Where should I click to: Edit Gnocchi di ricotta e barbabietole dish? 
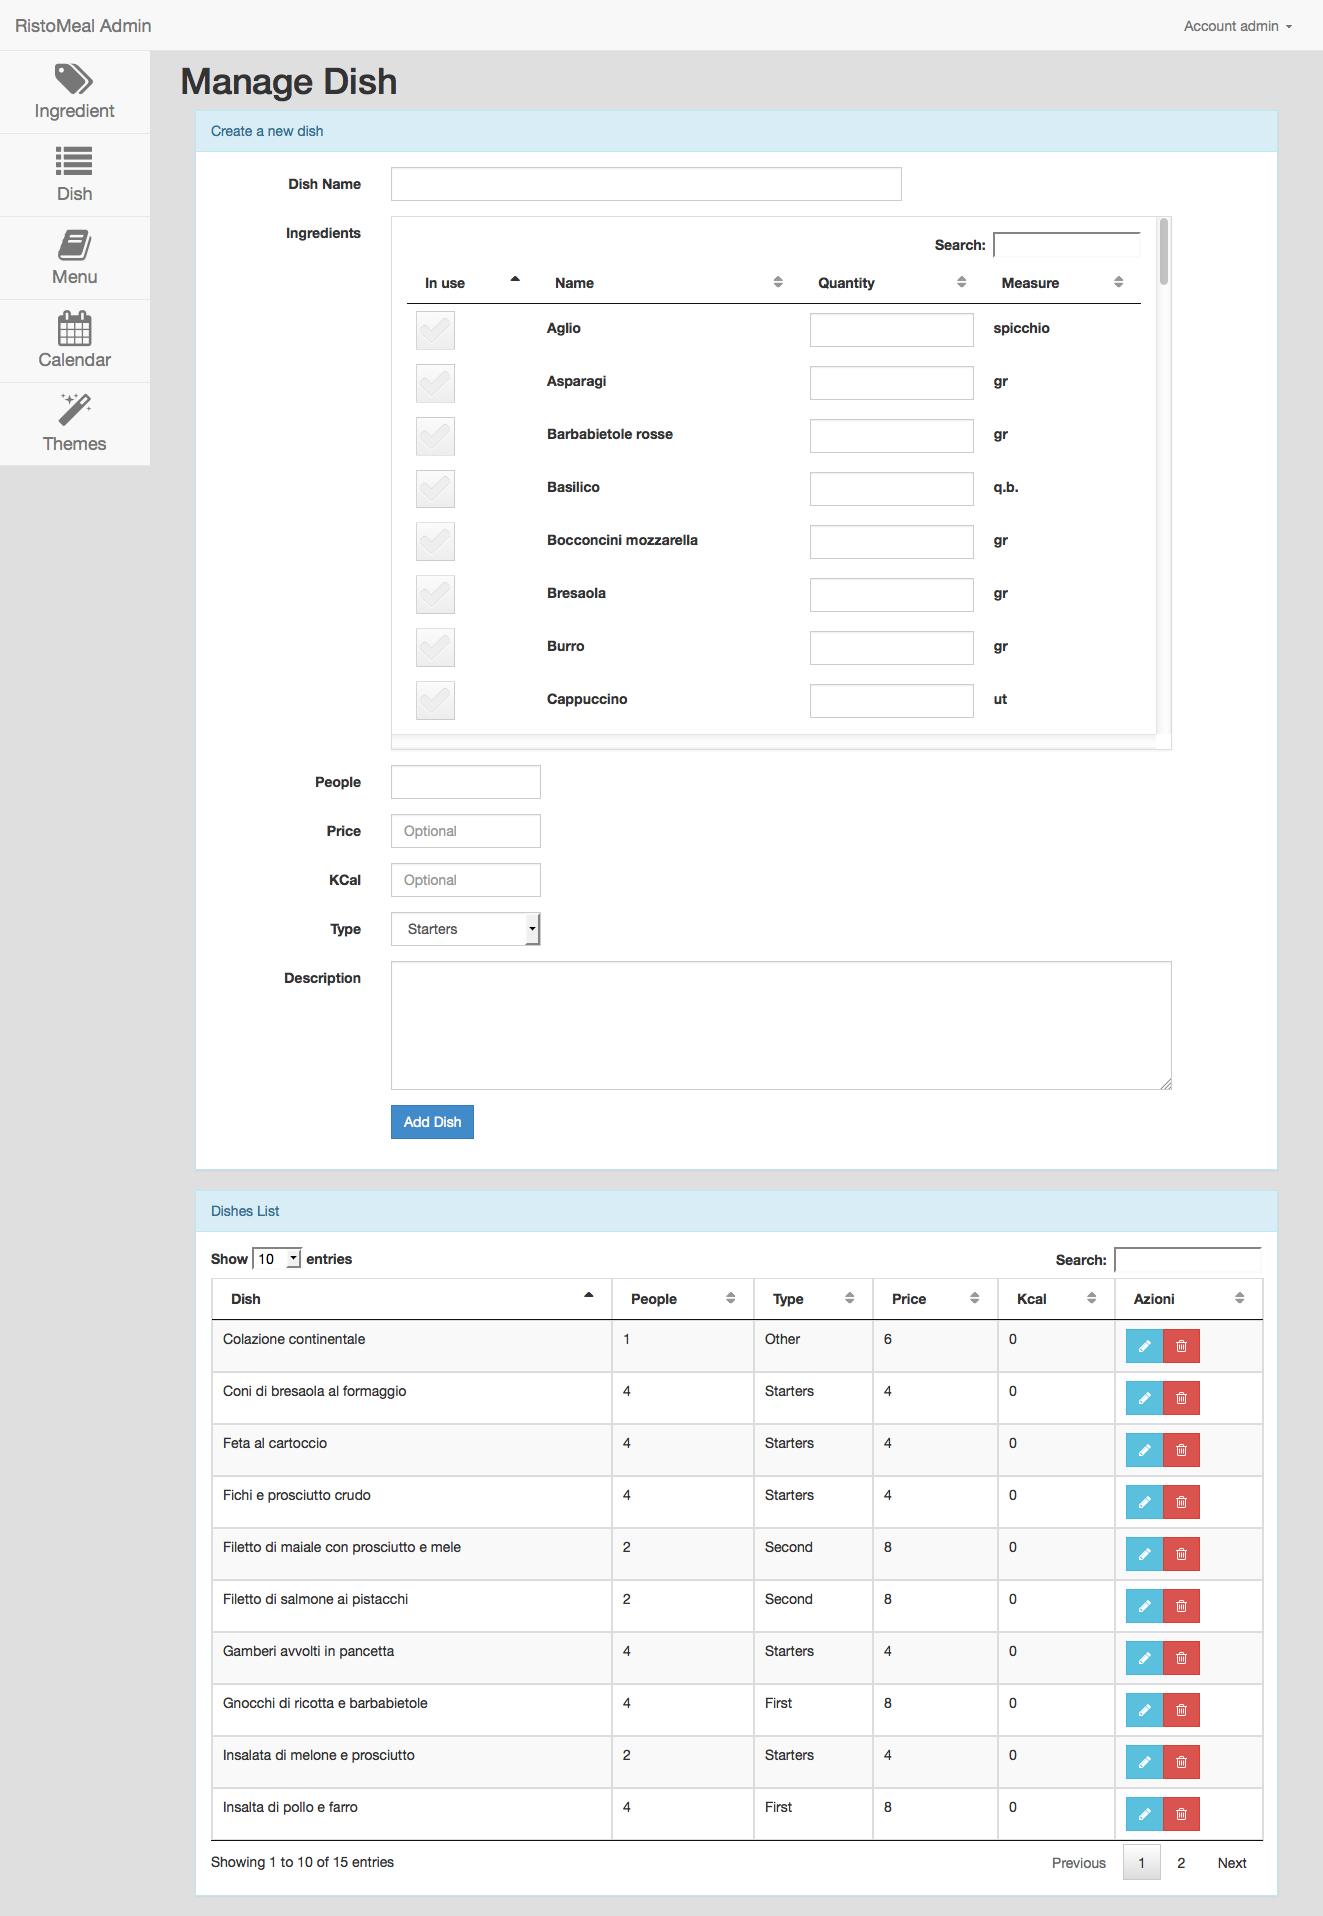click(x=1144, y=1710)
